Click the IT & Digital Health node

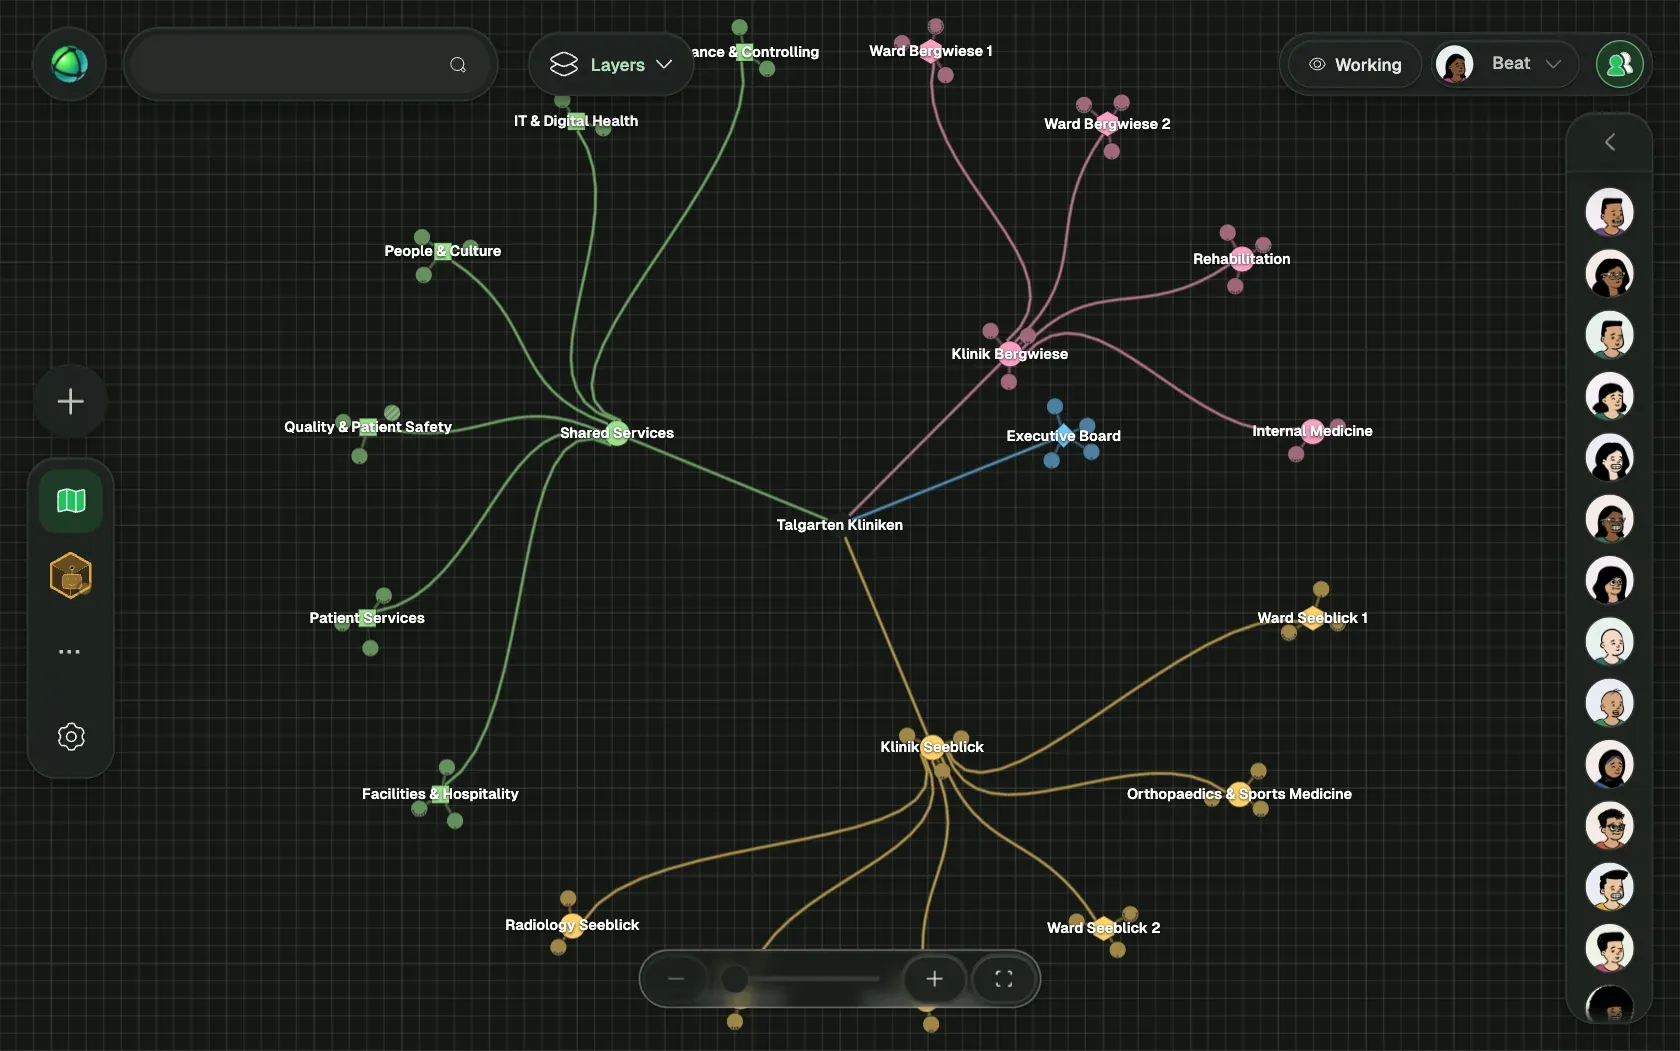(576, 121)
